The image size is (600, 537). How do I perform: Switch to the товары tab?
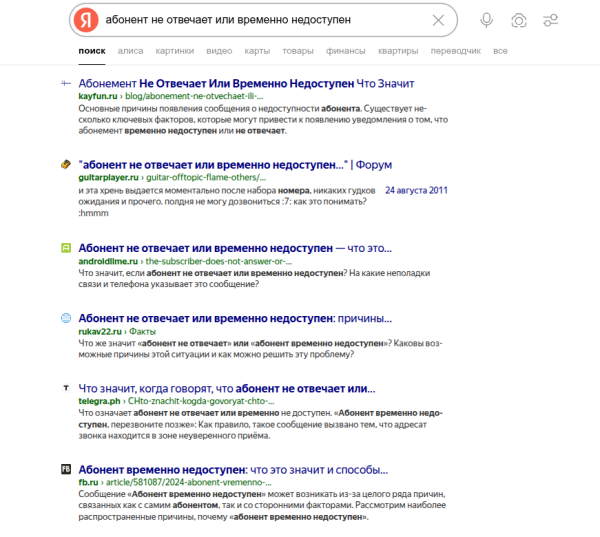(x=298, y=51)
